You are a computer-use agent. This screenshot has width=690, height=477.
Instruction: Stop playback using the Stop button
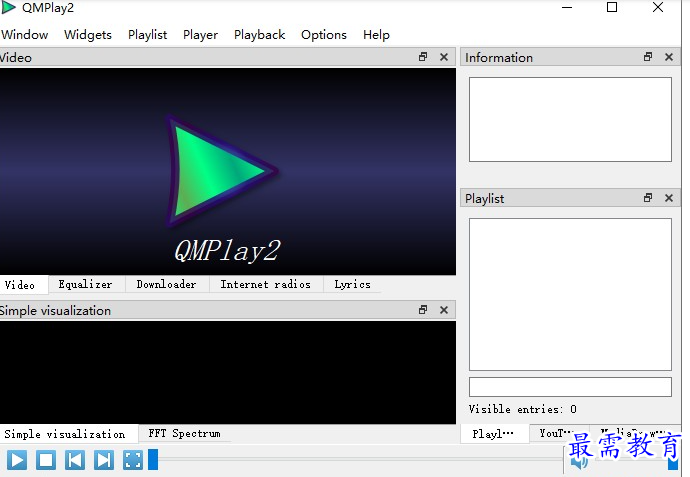click(46, 460)
